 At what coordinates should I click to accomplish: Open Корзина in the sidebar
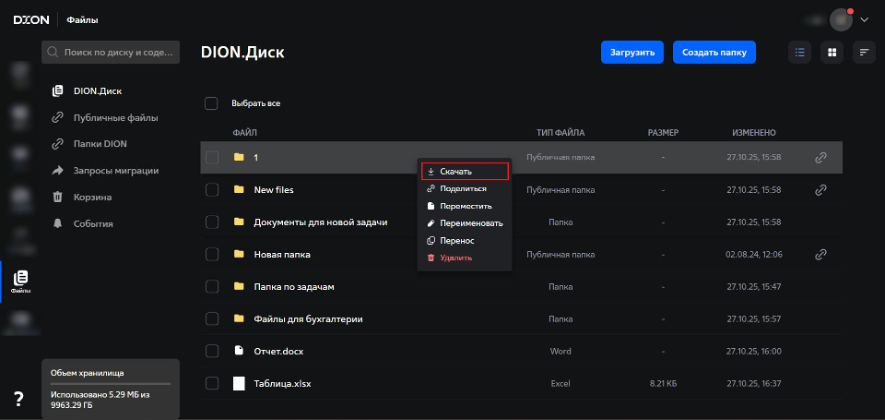point(92,197)
